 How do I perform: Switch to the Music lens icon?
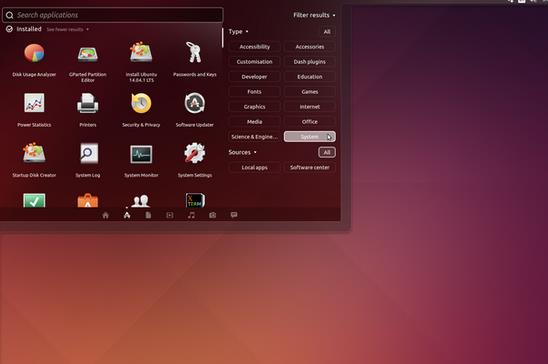pos(191,215)
